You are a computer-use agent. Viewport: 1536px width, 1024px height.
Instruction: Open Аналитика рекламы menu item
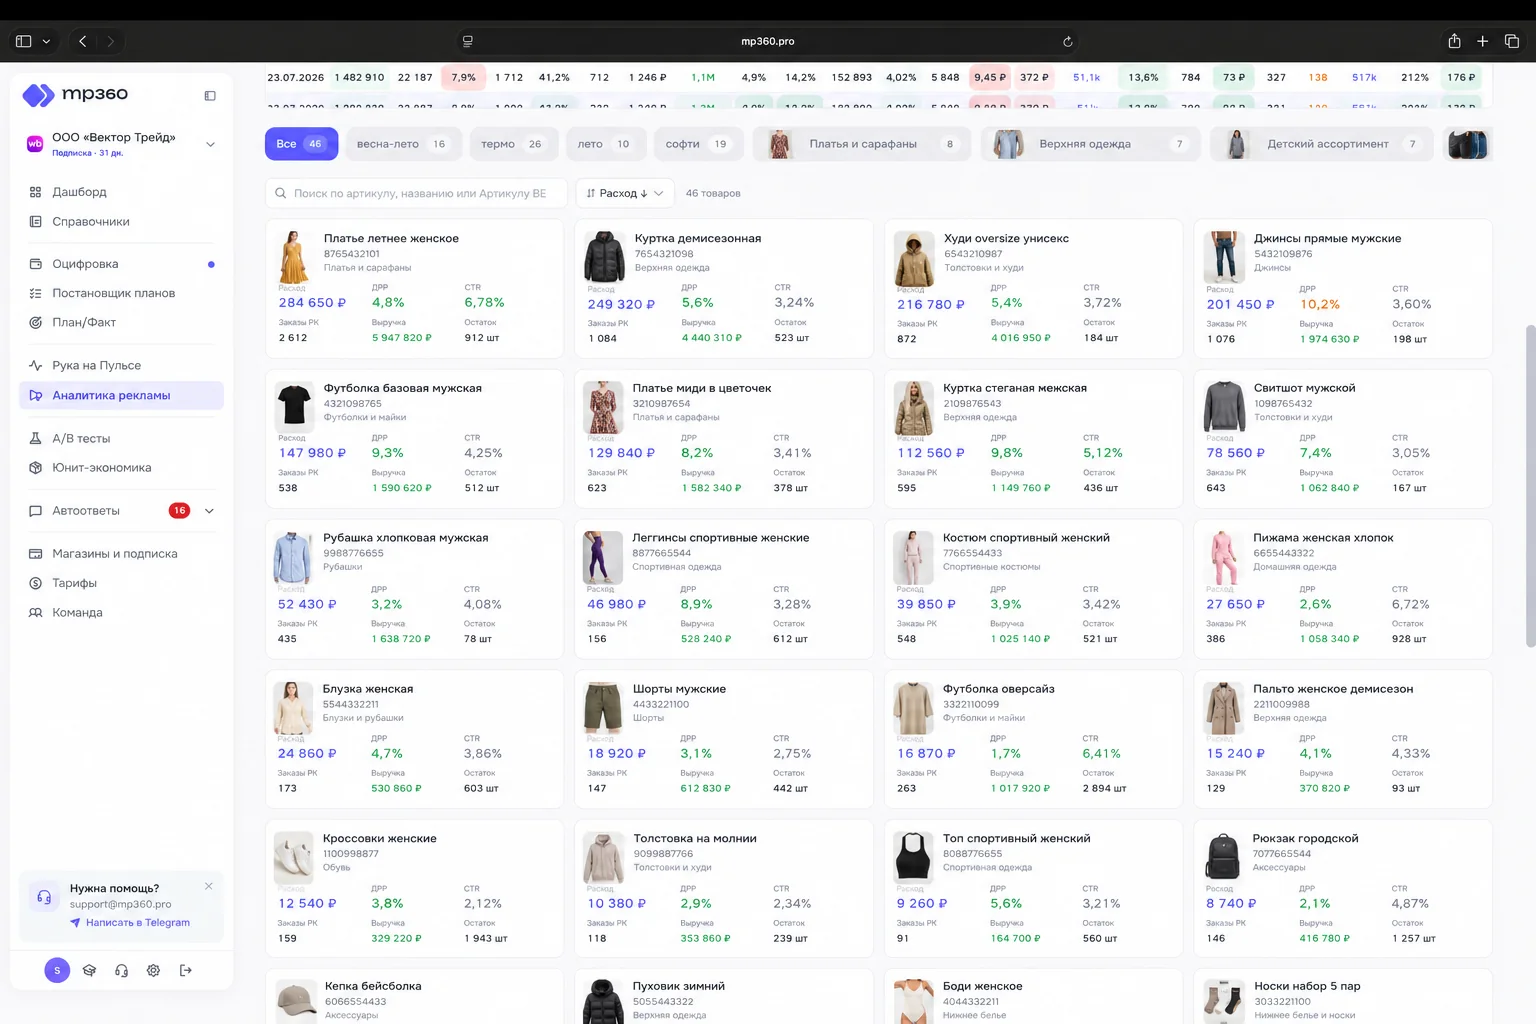pos(121,395)
